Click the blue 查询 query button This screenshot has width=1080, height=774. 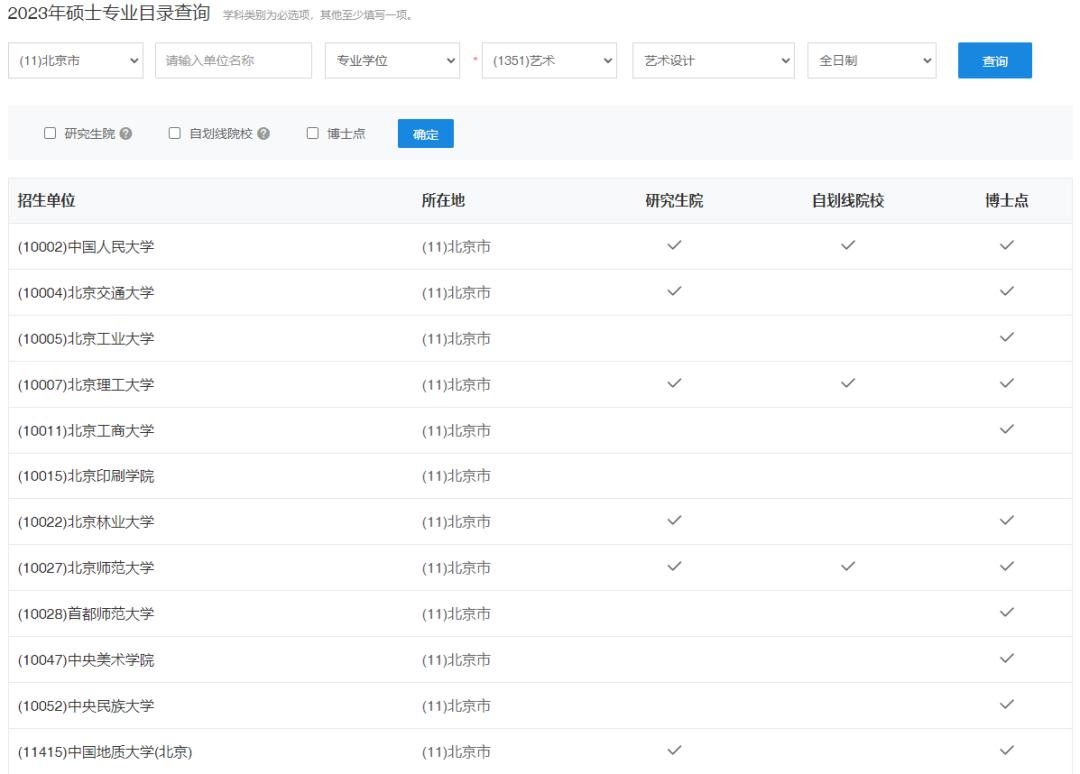click(x=995, y=62)
